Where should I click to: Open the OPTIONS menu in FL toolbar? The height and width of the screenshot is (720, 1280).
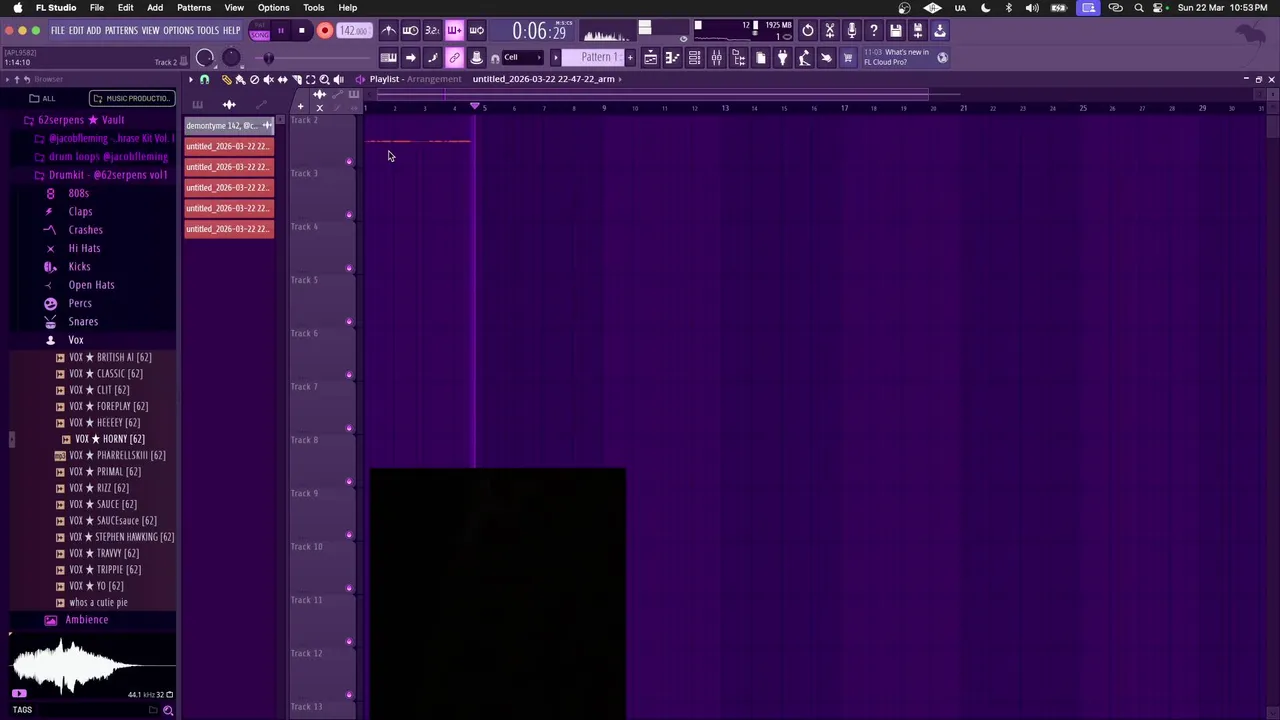pyautogui.click(x=178, y=31)
